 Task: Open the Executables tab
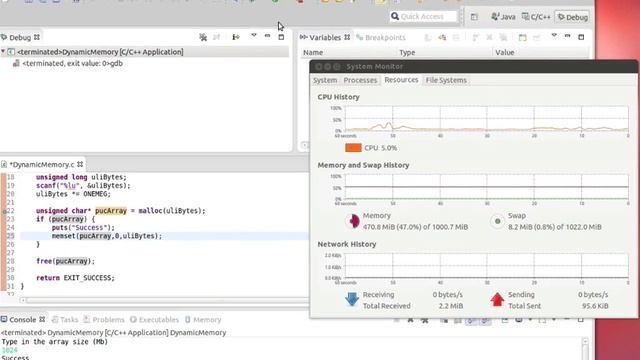point(155,320)
